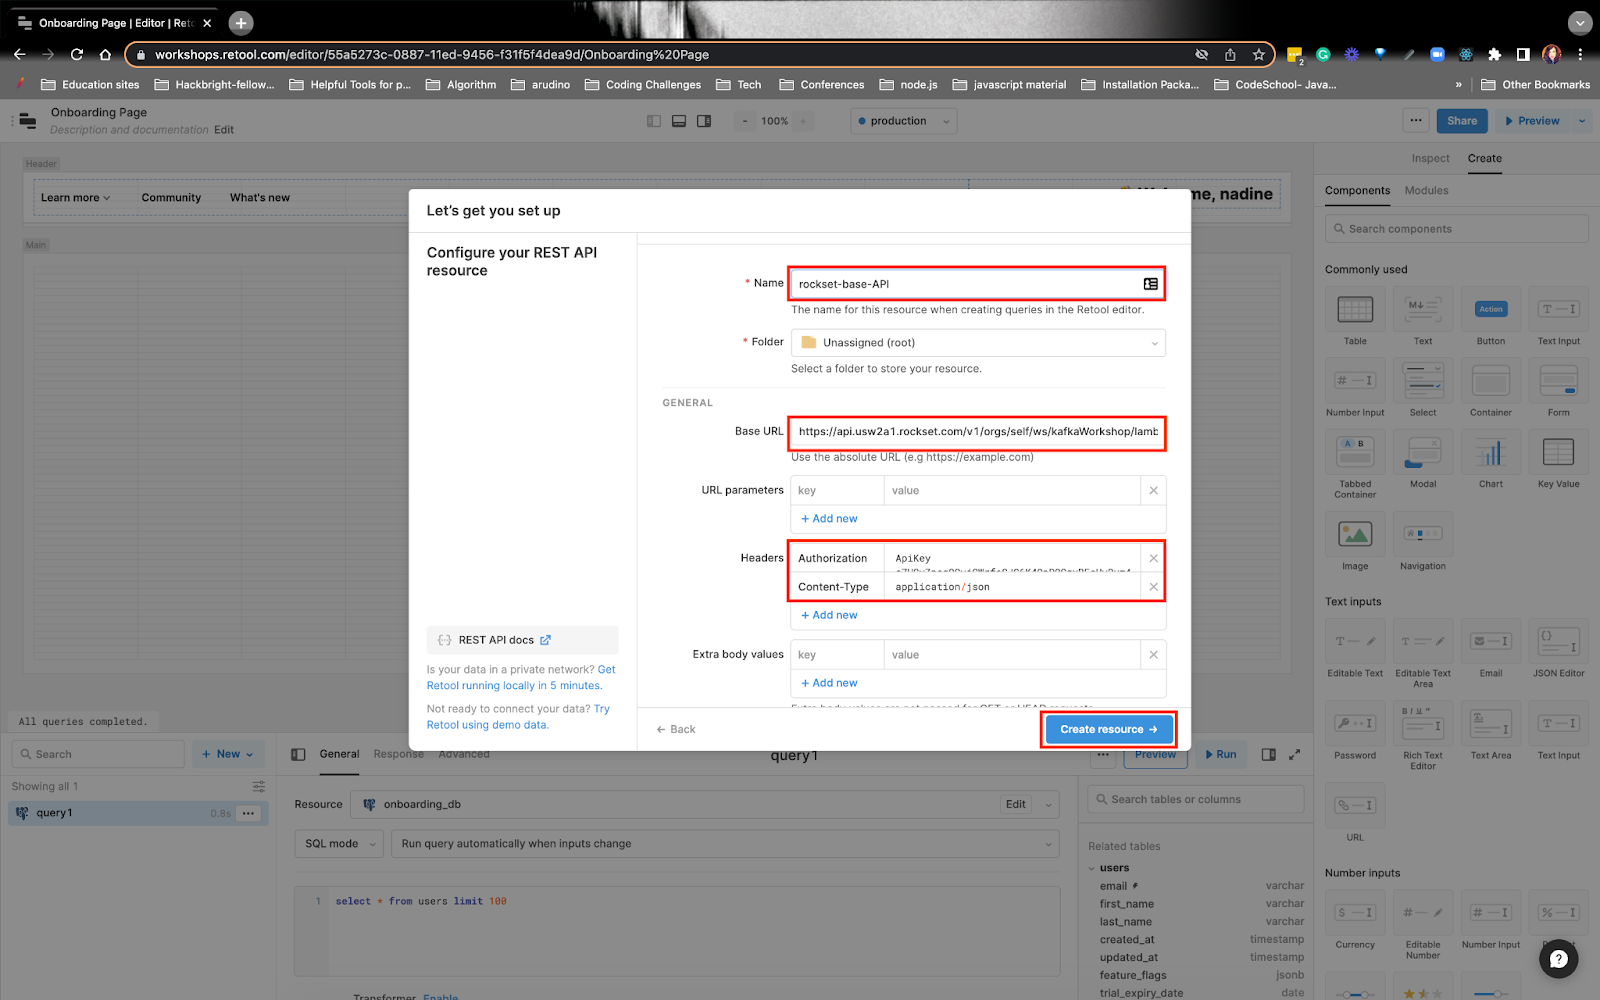1600x1000 pixels.
Task: Choose the Modal component icon
Action: coord(1423,453)
